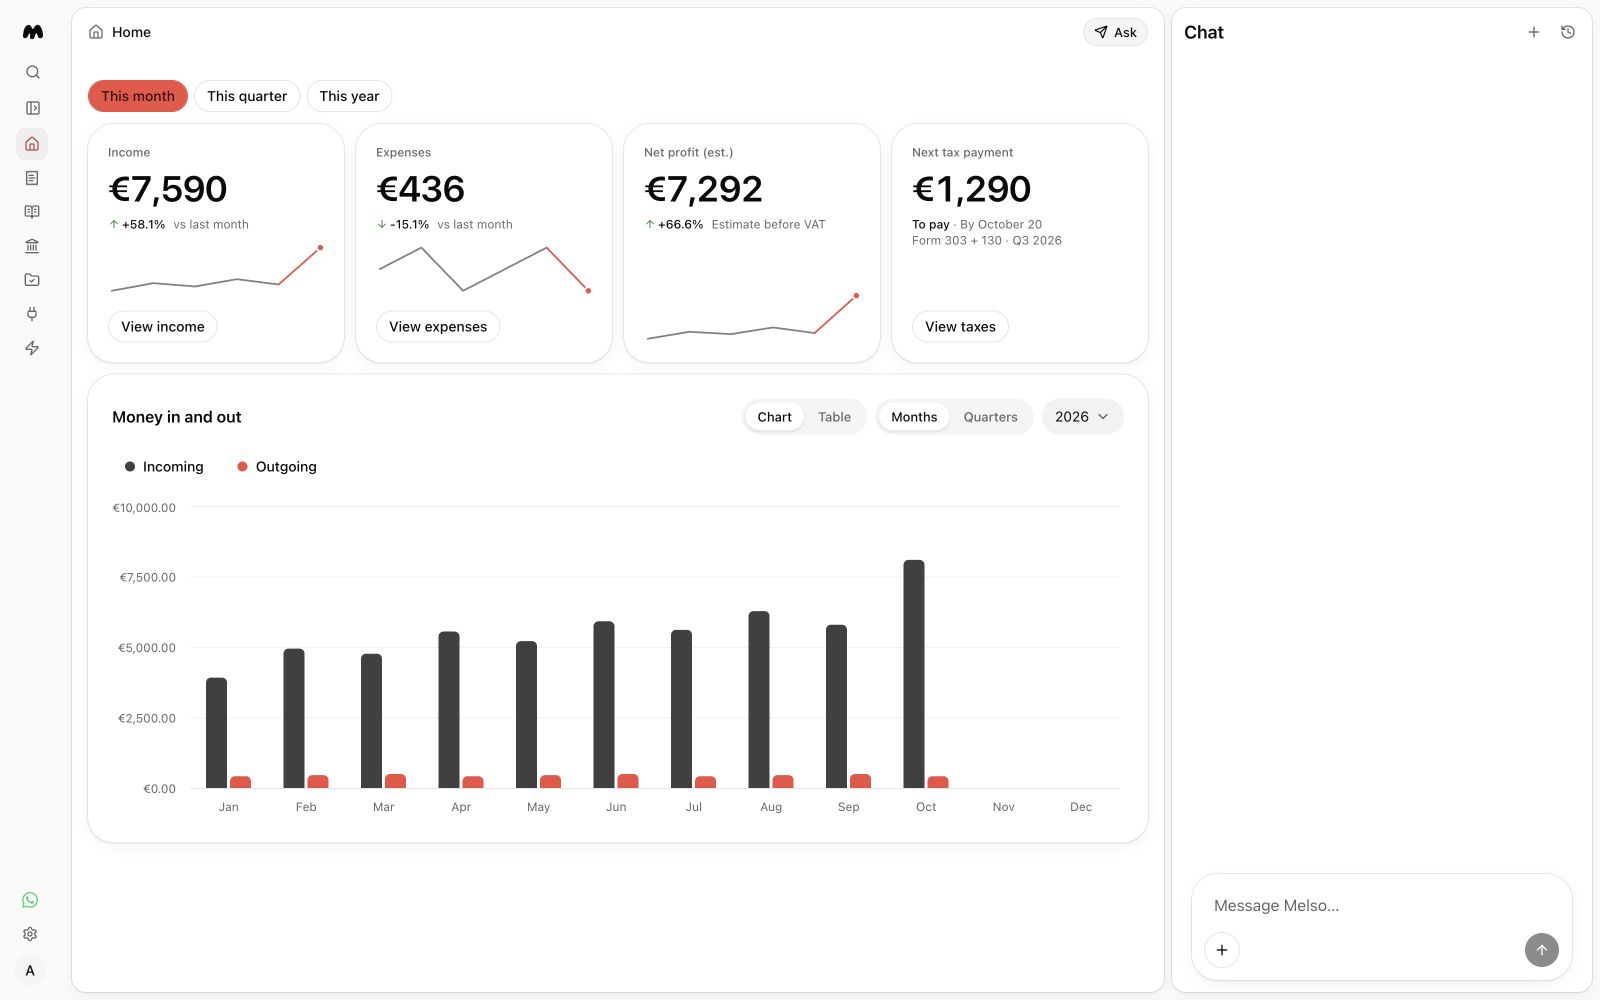This screenshot has height=1000, width=1600.
Task: Open the open-book ledger icon
Action: [x=32, y=212]
